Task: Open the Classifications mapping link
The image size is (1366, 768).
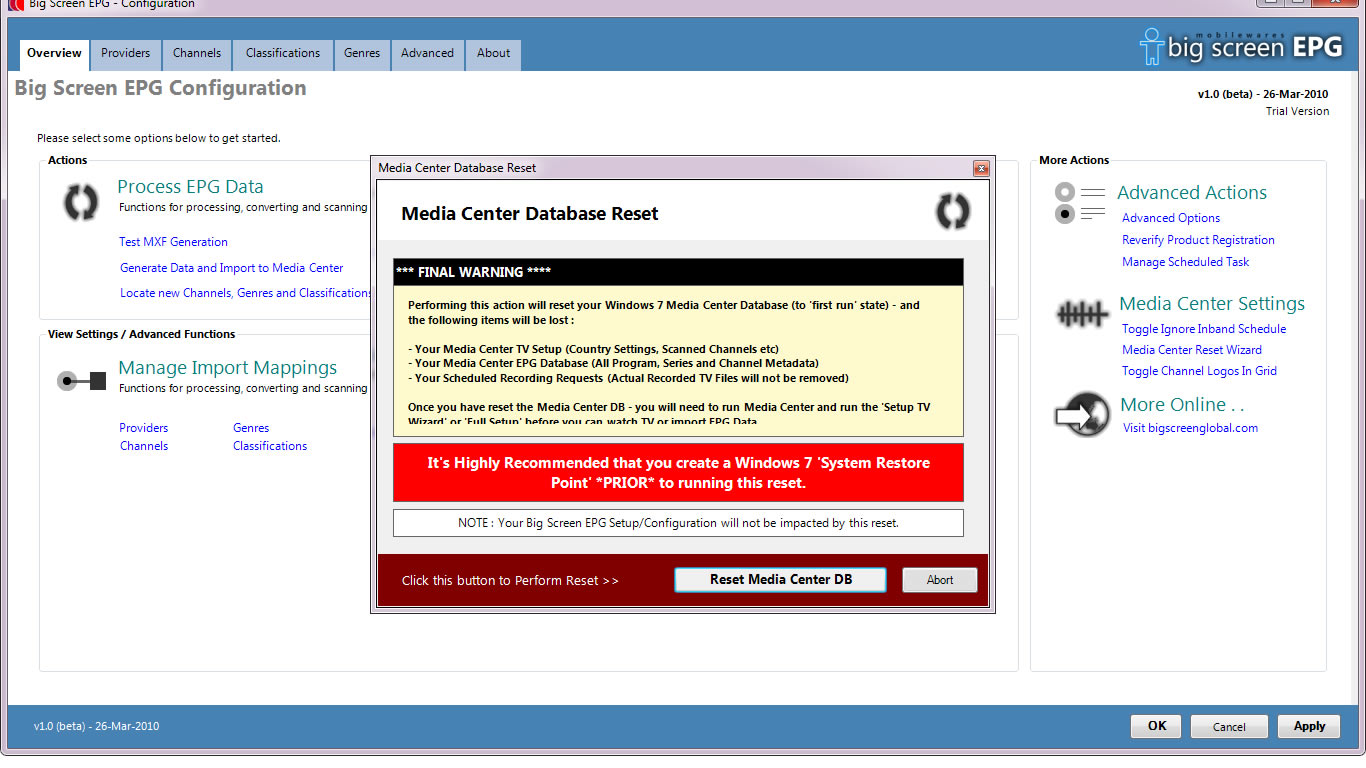Action: (x=270, y=446)
